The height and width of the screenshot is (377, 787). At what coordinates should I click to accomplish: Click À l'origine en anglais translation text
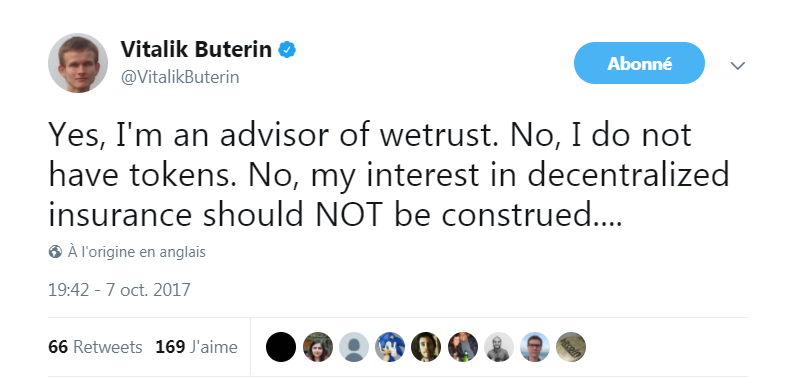pyautogui.click(x=137, y=252)
